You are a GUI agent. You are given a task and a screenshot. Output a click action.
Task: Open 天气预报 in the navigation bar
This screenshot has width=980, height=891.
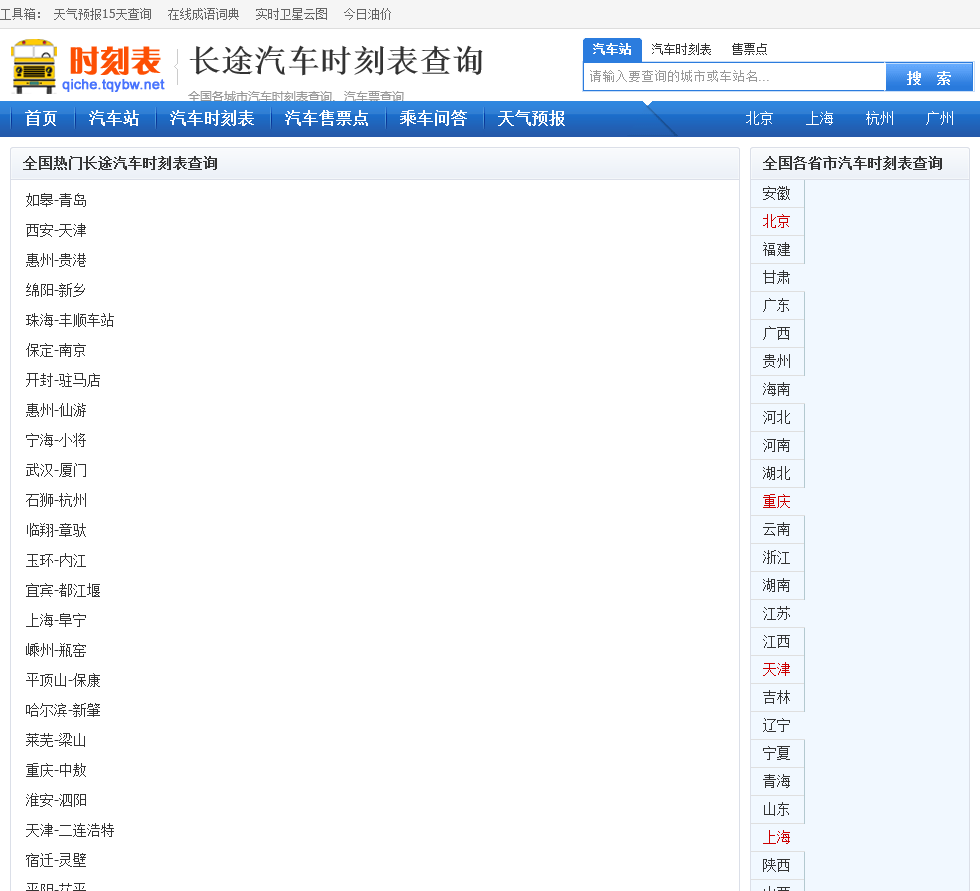click(531, 118)
